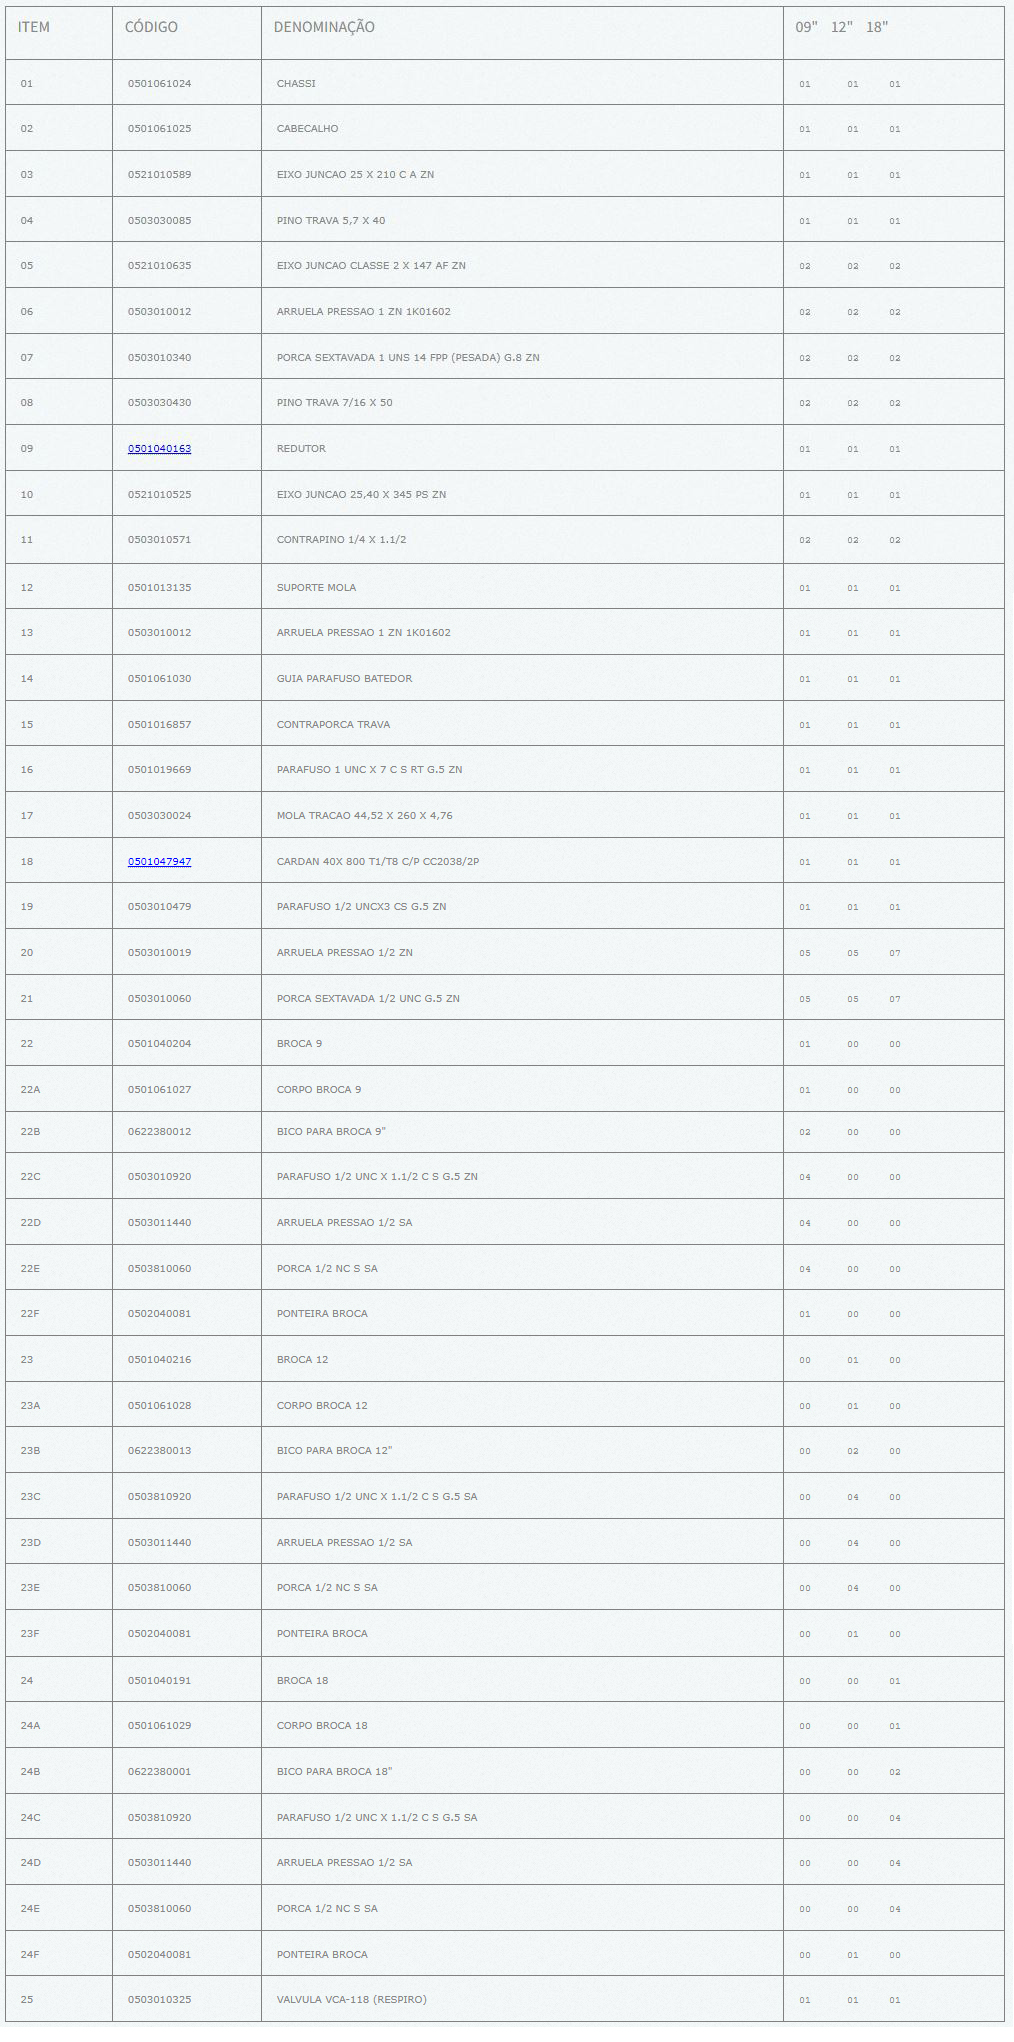The image size is (1014, 2042).
Task: Select the CHASSI description cell
Action: pyautogui.click(x=296, y=84)
